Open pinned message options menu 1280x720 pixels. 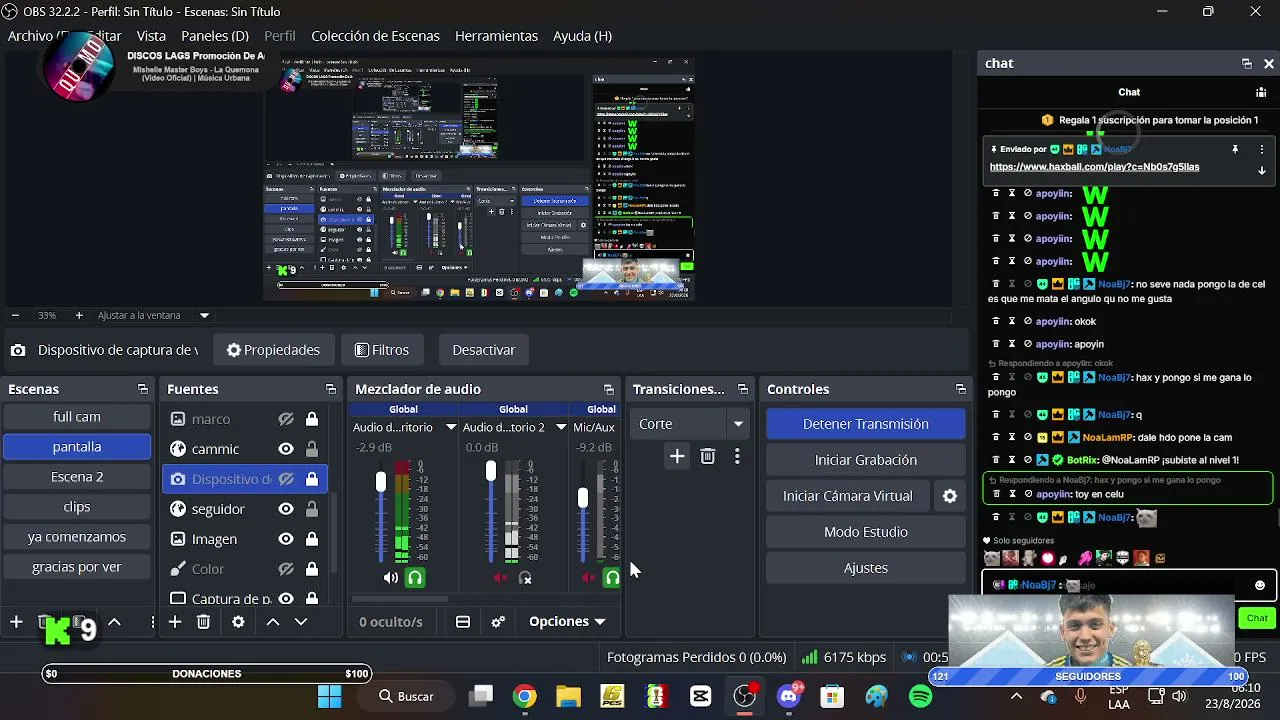[1262, 149]
